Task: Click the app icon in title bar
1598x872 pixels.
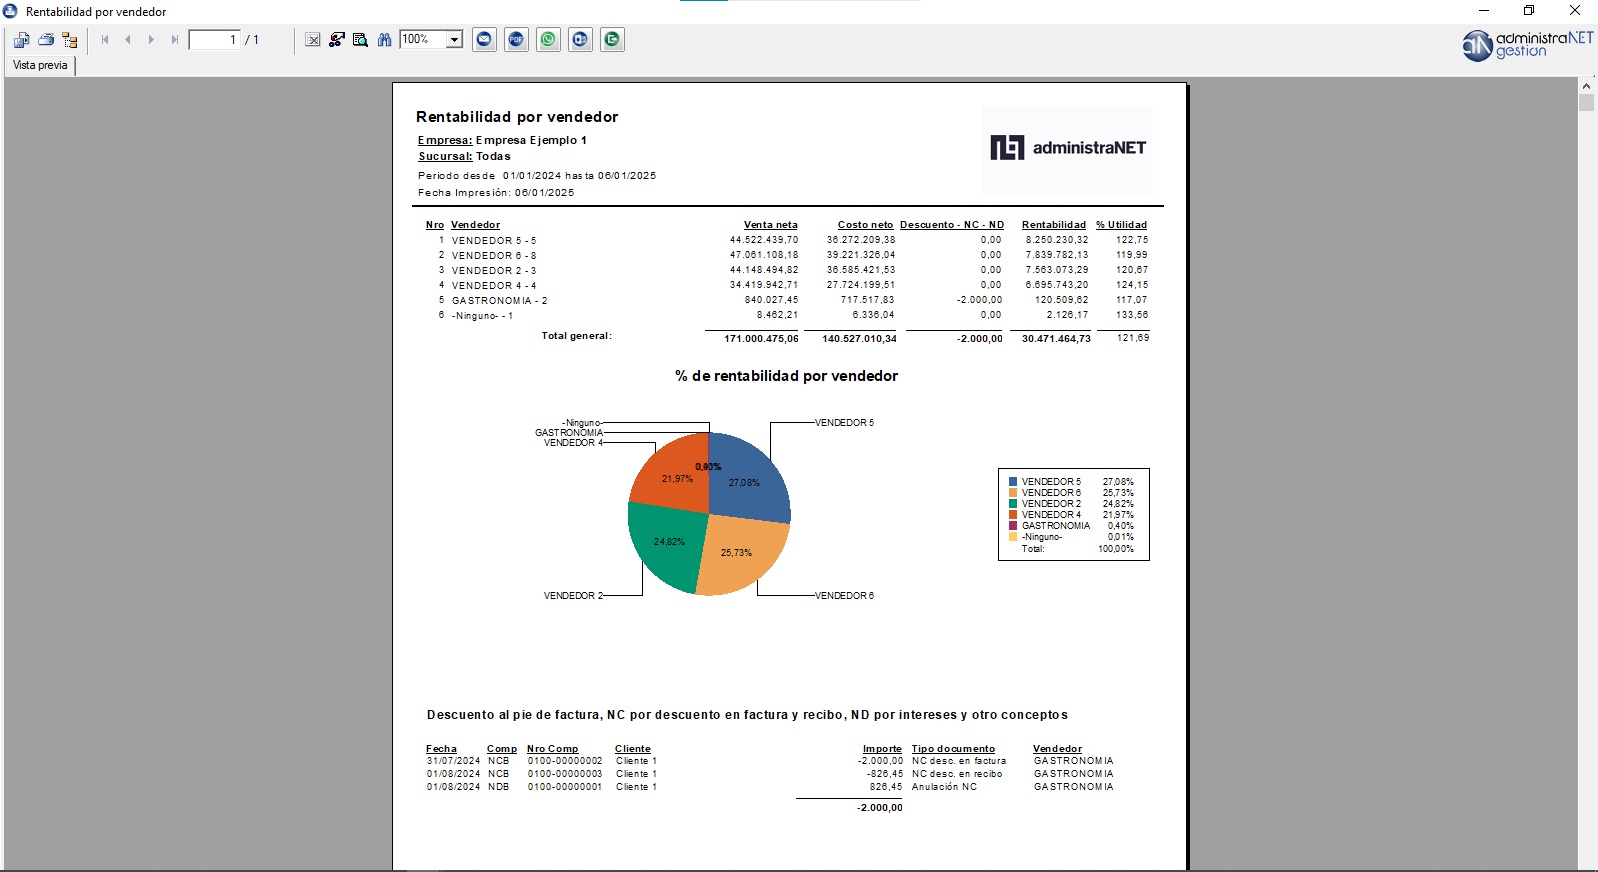Action: pos(10,11)
